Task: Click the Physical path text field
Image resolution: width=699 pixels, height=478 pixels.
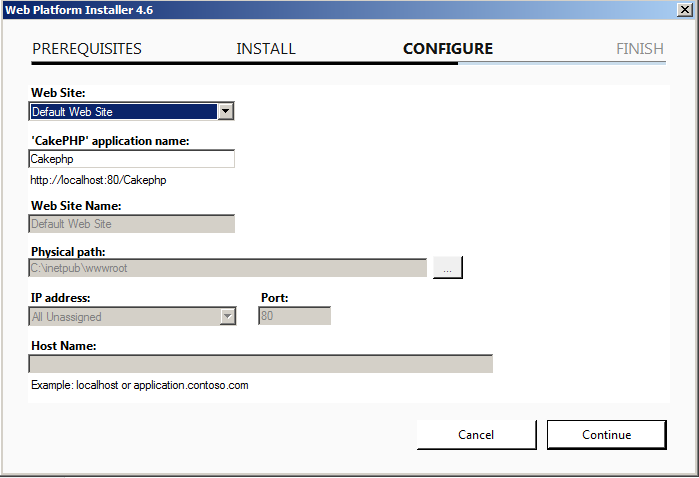Action: 228,268
